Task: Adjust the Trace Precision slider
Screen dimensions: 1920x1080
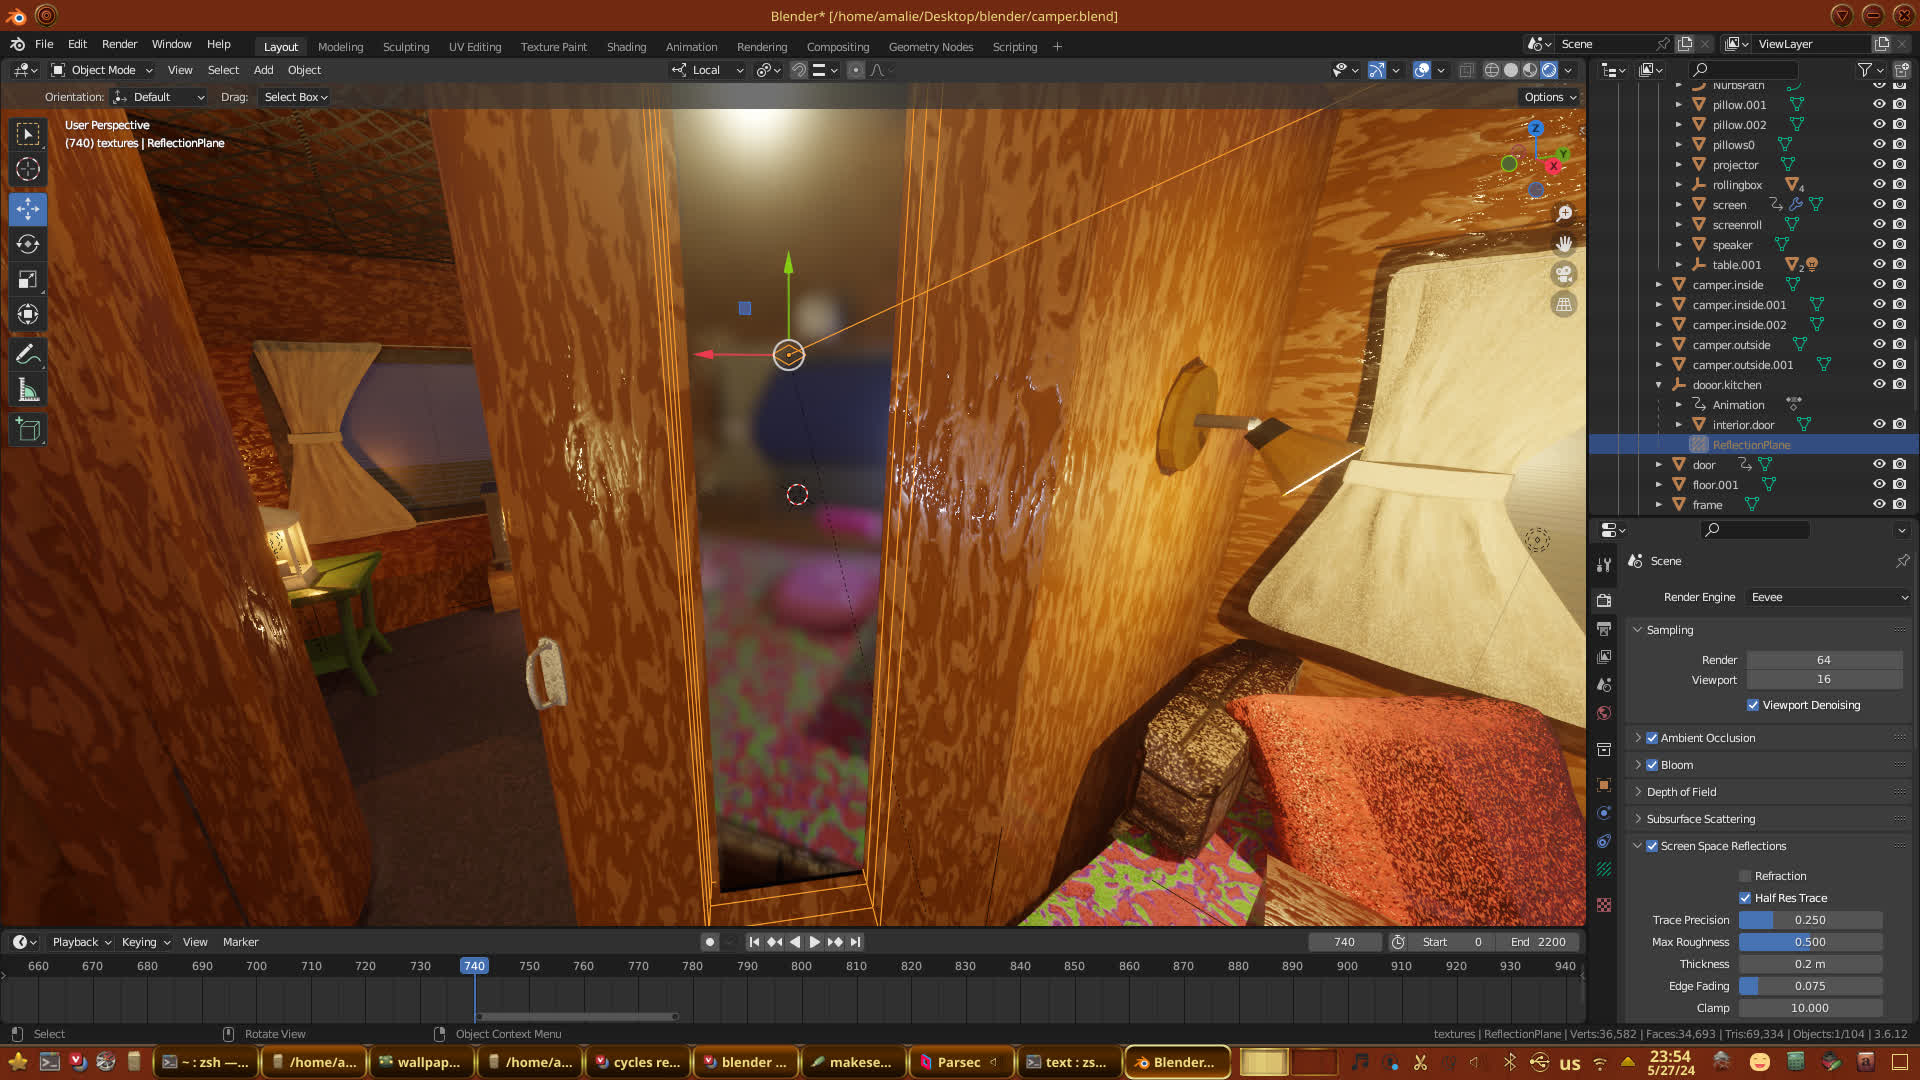Action: pos(1810,920)
